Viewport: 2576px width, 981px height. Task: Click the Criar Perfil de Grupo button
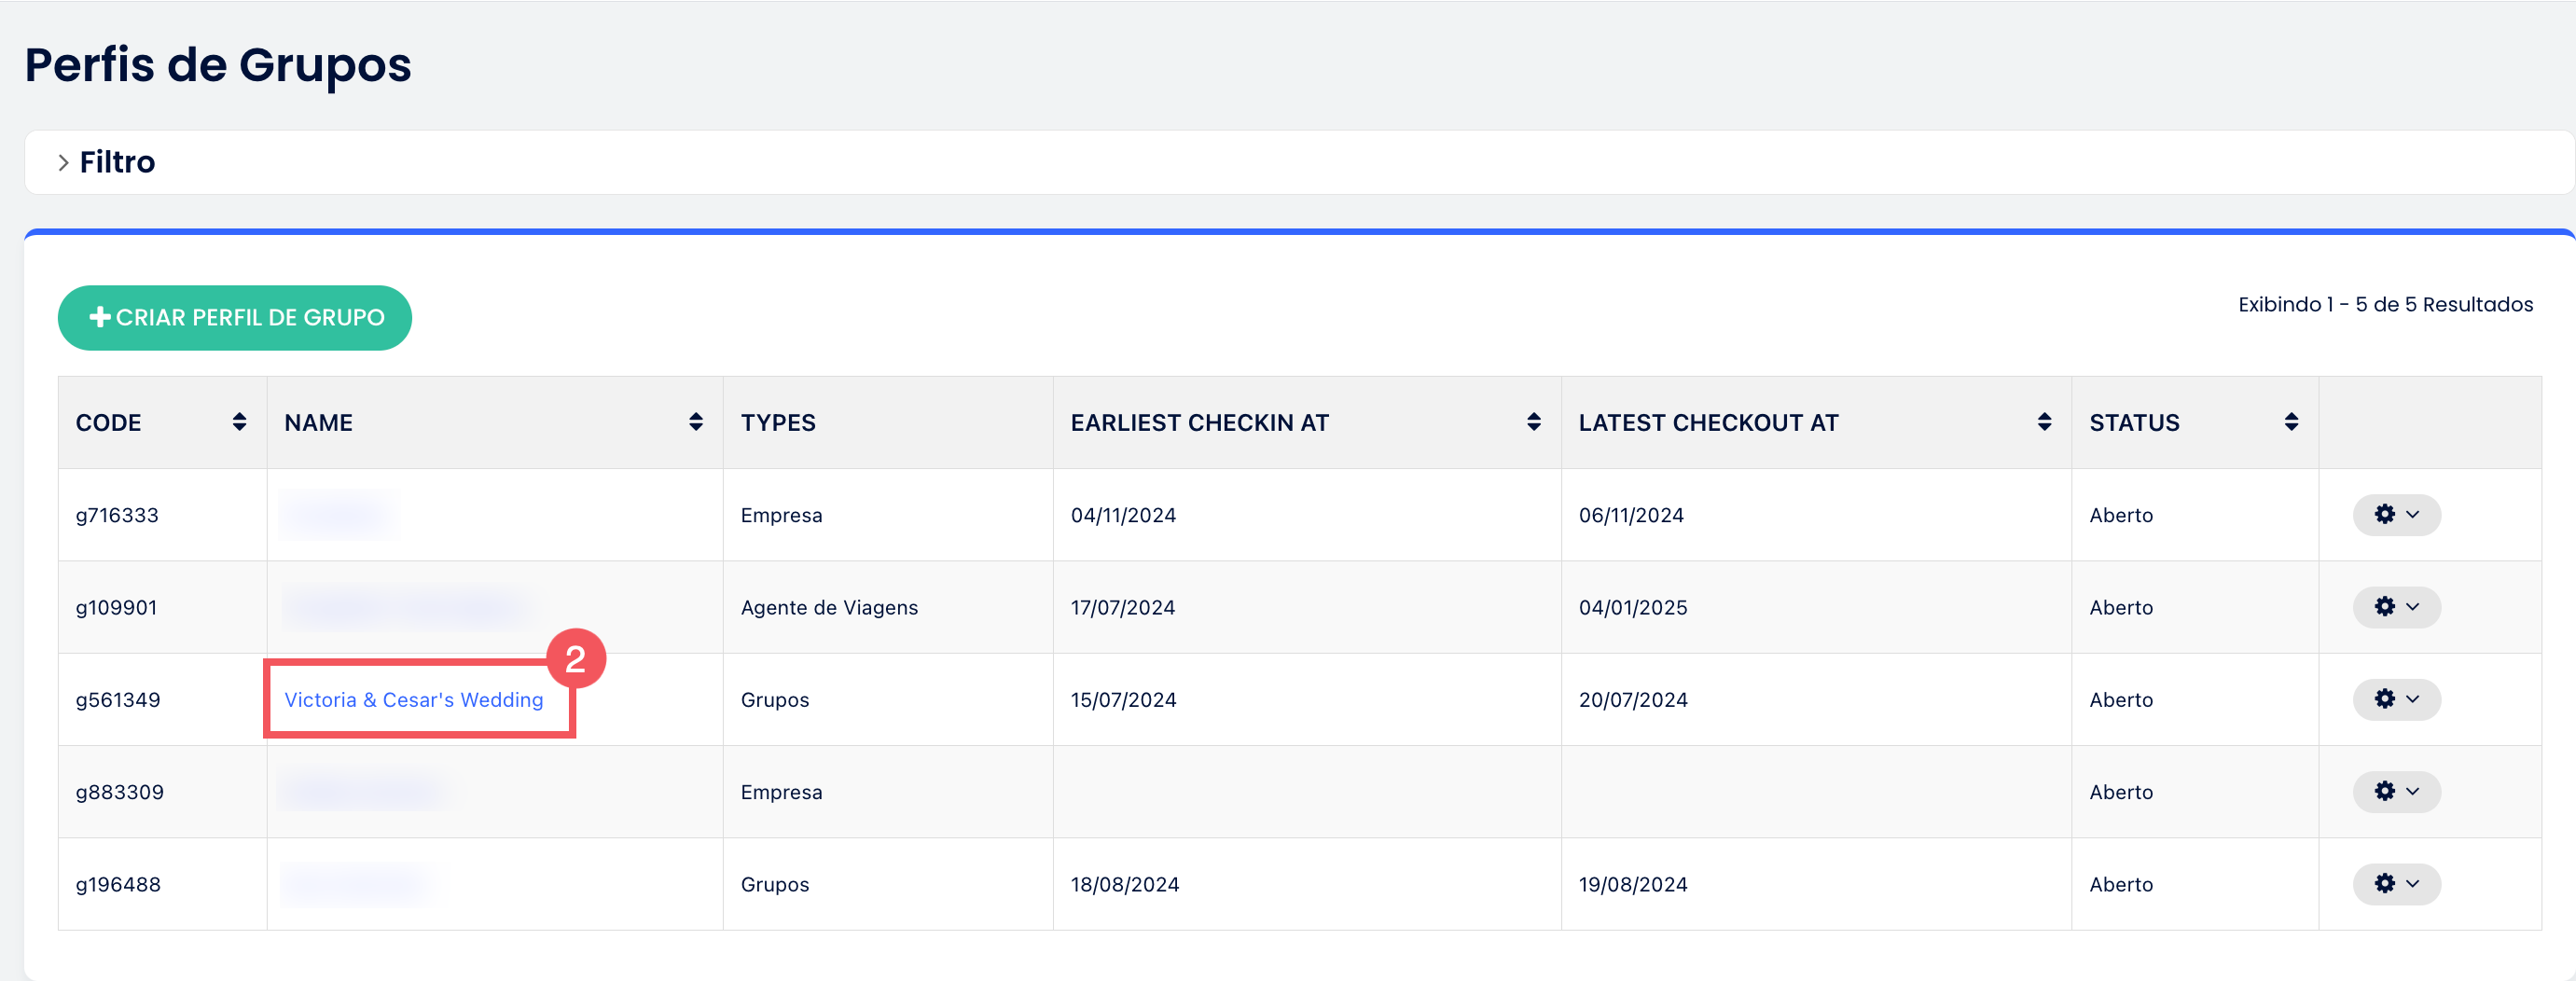235,318
